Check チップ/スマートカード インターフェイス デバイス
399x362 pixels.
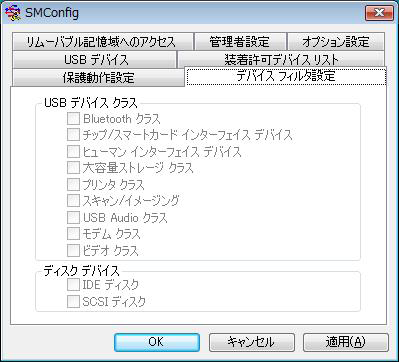pos(73,135)
